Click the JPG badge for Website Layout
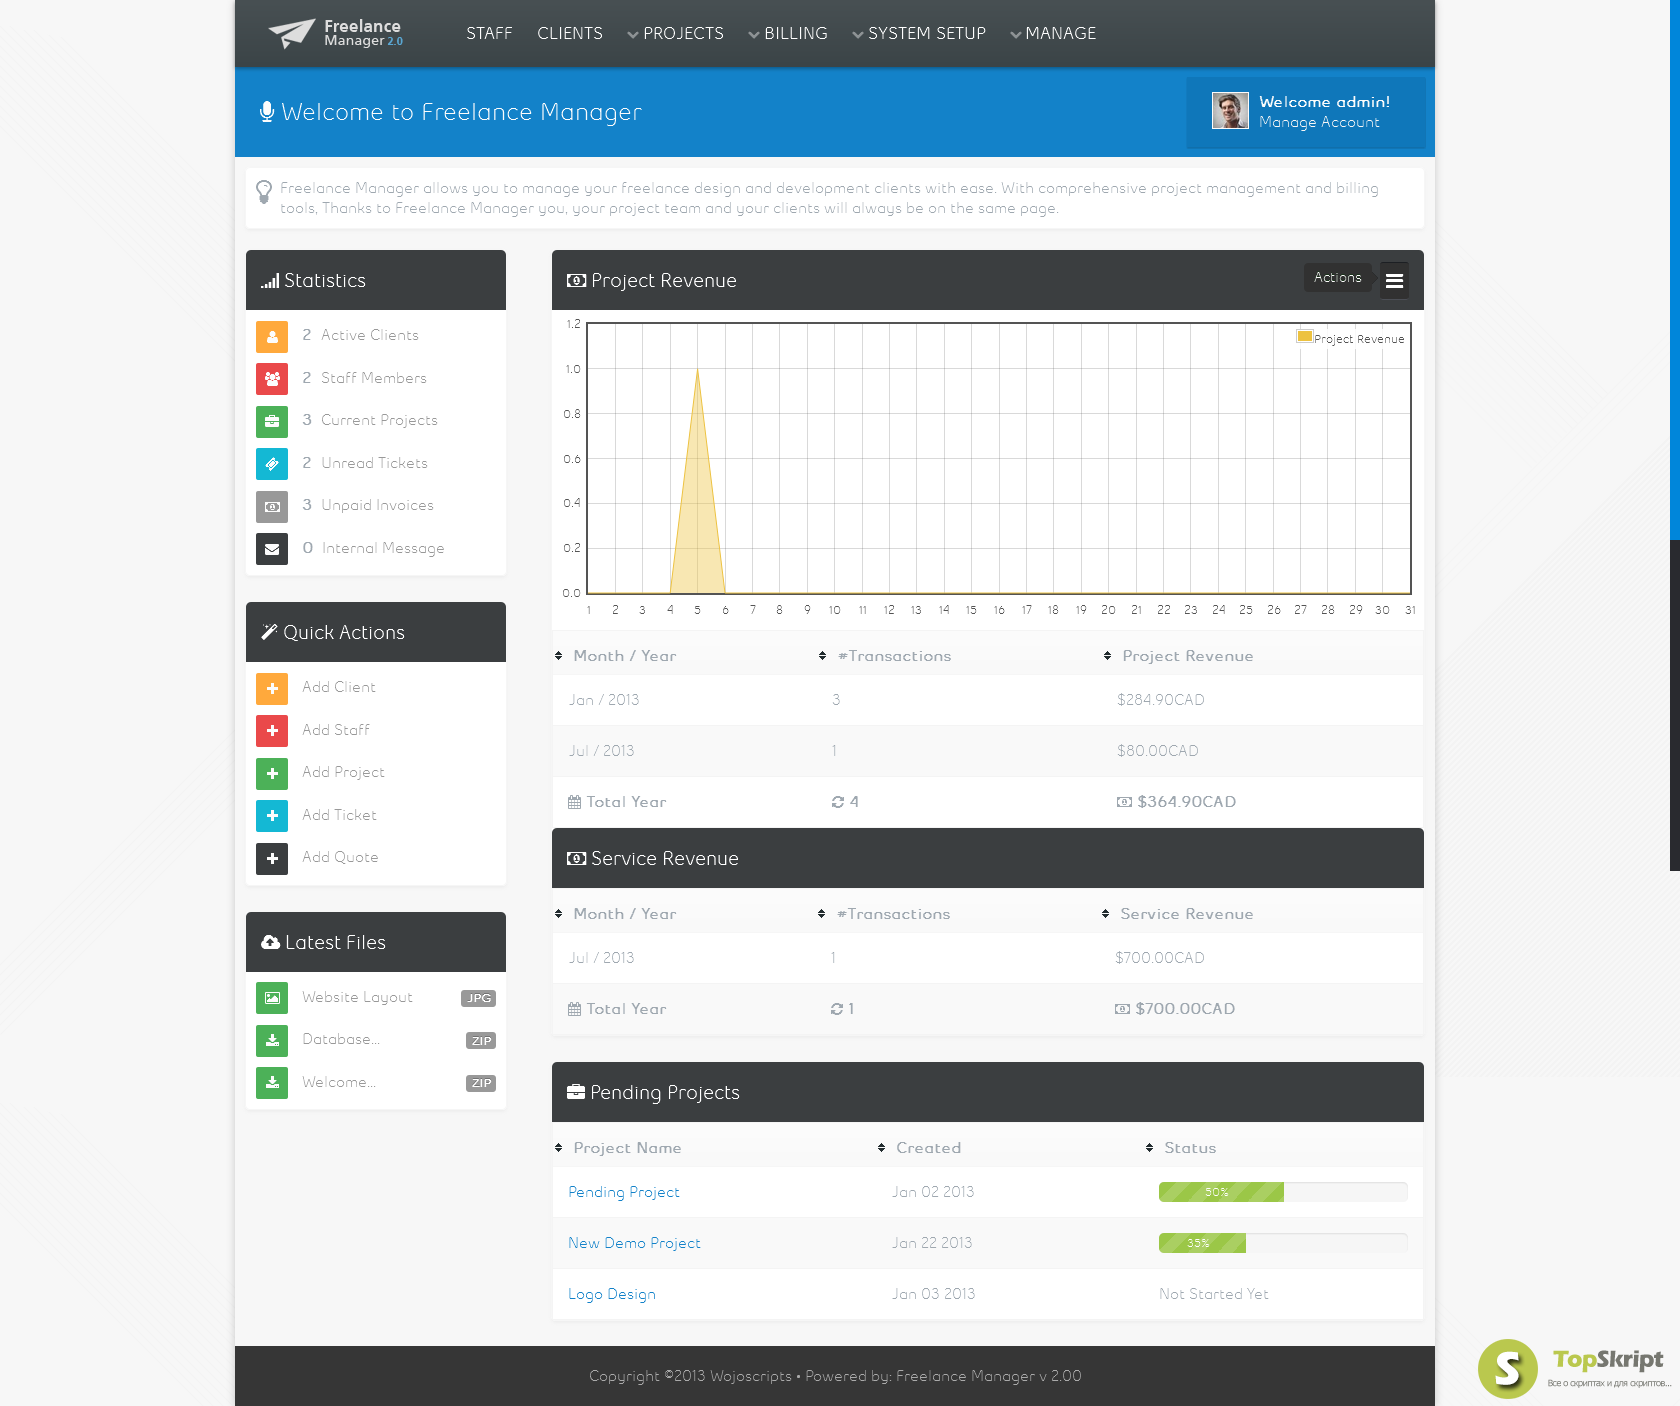The height and width of the screenshot is (1406, 1680). coord(479,998)
